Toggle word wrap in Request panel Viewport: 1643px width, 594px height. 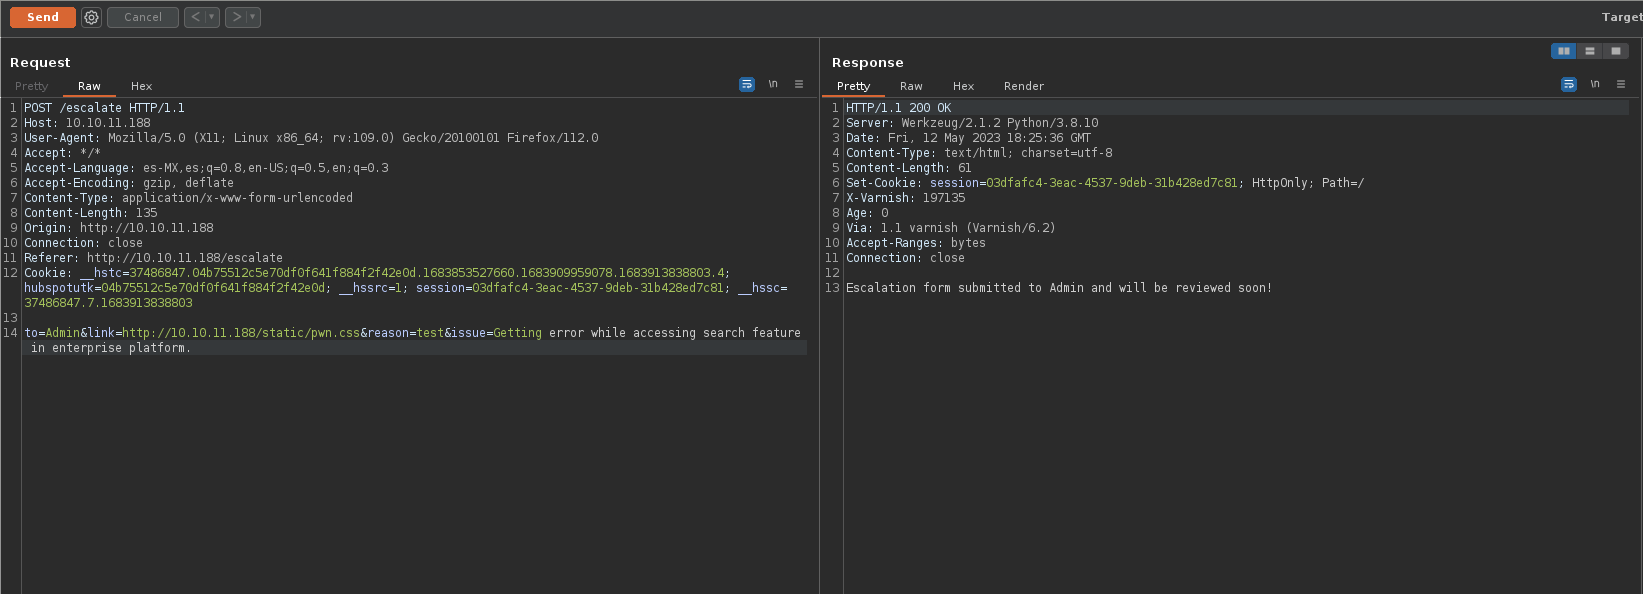pyautogui.click(x=747, y=85)
